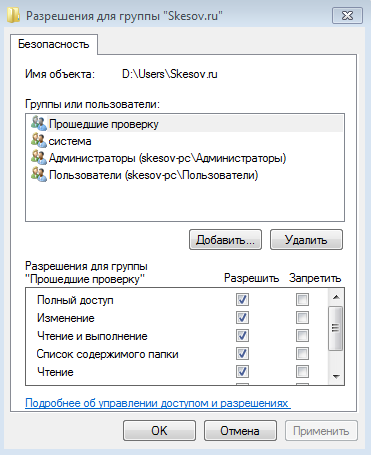Open the Безопасность tab

pyautogui.click(x=54, y=44)
